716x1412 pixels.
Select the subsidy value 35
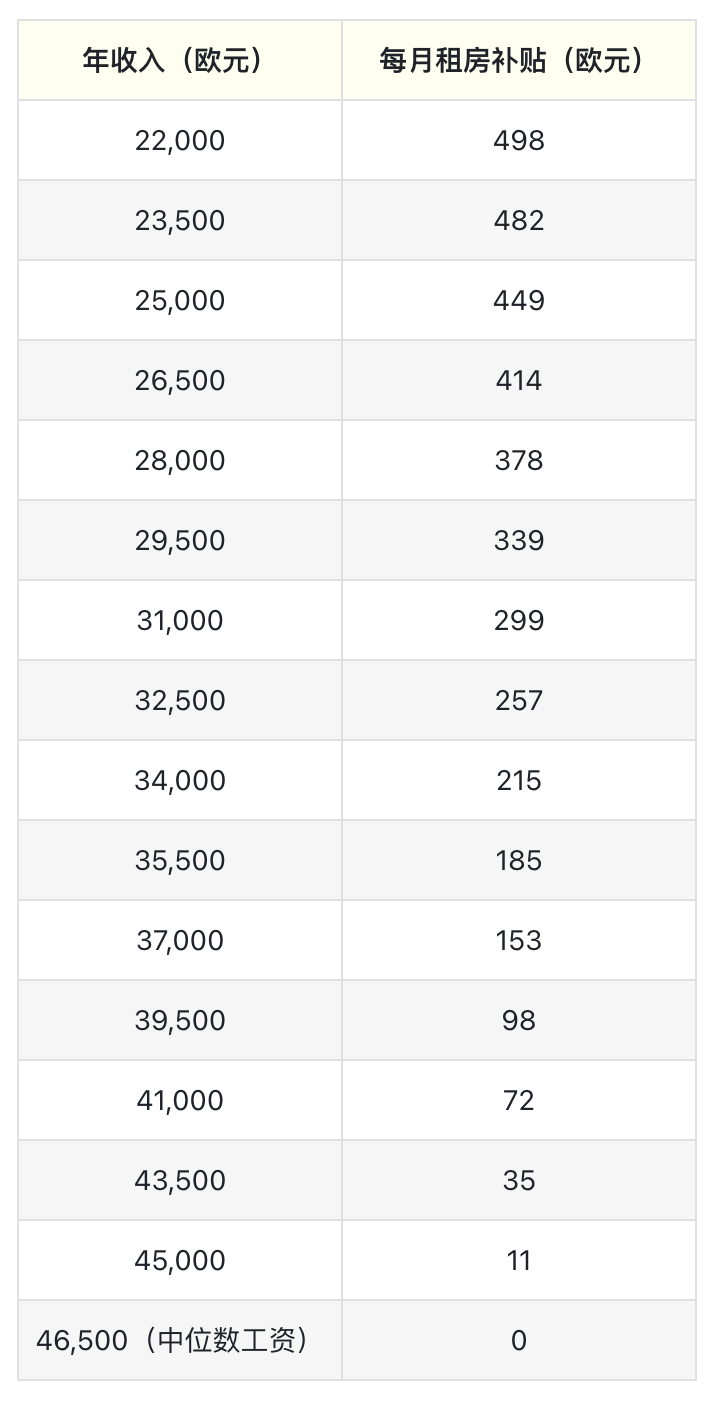pyautogui.click(x=518, y=1180)
